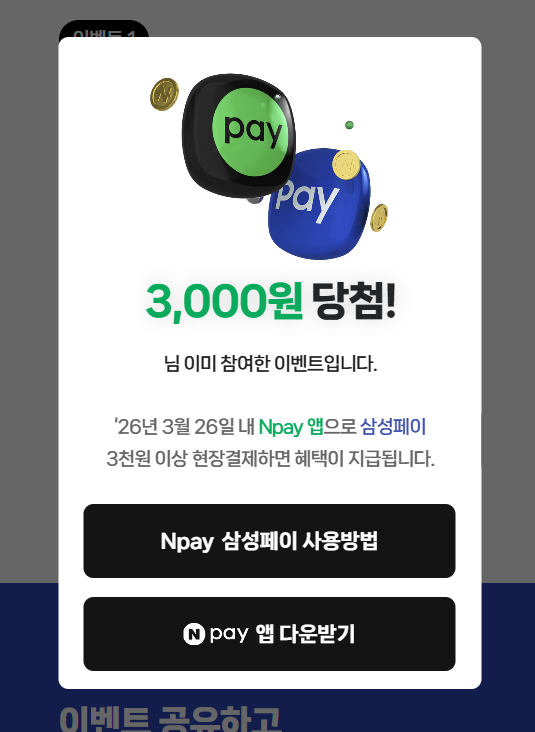535x732 pixels.
Task: Tap the Npay 앱 다운받기 button
Action: pos(269,634)
